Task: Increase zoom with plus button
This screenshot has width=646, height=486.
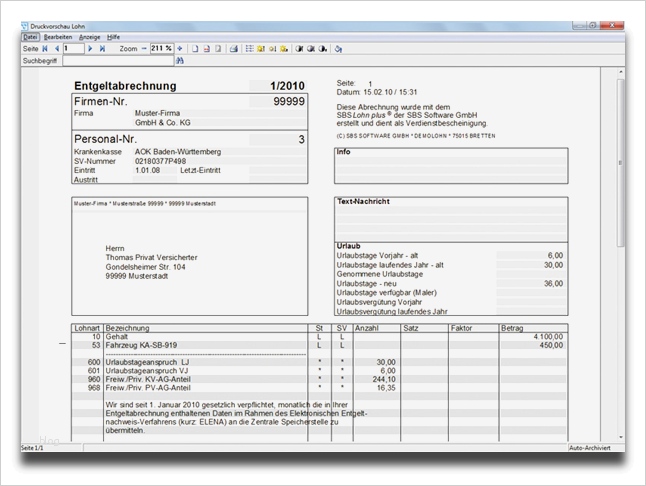Action: pyautogui.click(x=180, y=49)
